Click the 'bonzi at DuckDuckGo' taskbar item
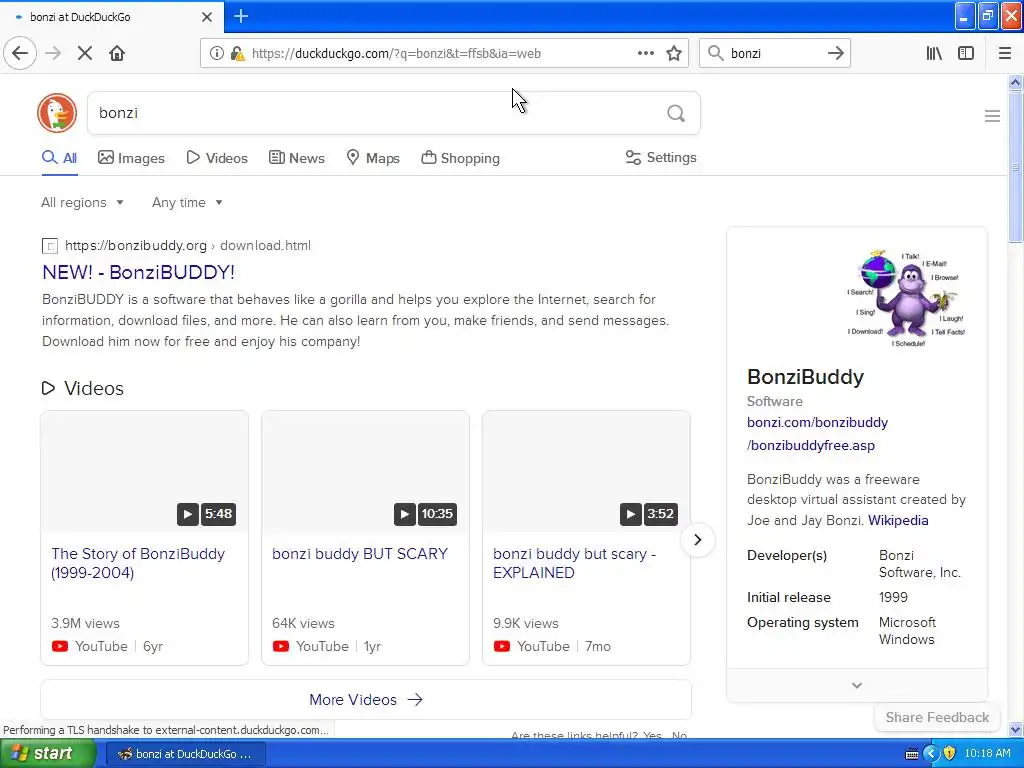1024x768 pixels. click(185, 754)
